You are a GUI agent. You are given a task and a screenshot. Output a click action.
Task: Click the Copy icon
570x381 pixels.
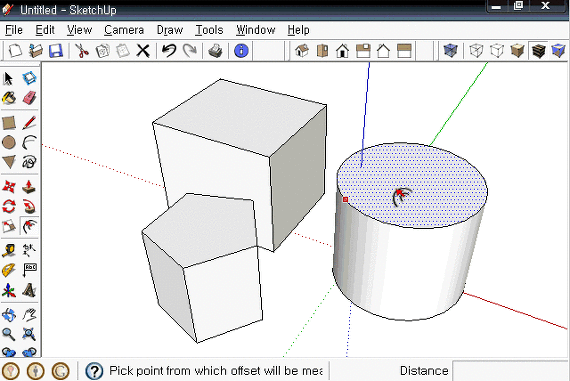click(x=103, y=51)
